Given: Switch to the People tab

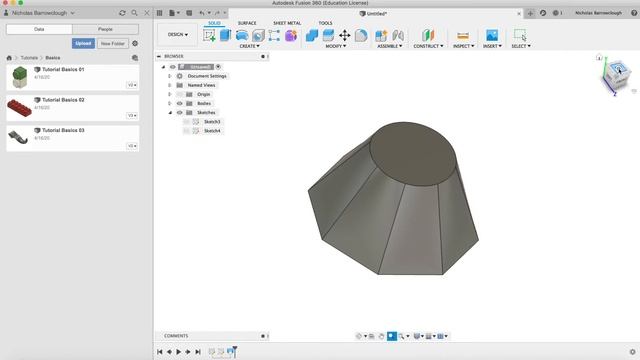Looking at the screenshot, I should (x=105, y=29).
